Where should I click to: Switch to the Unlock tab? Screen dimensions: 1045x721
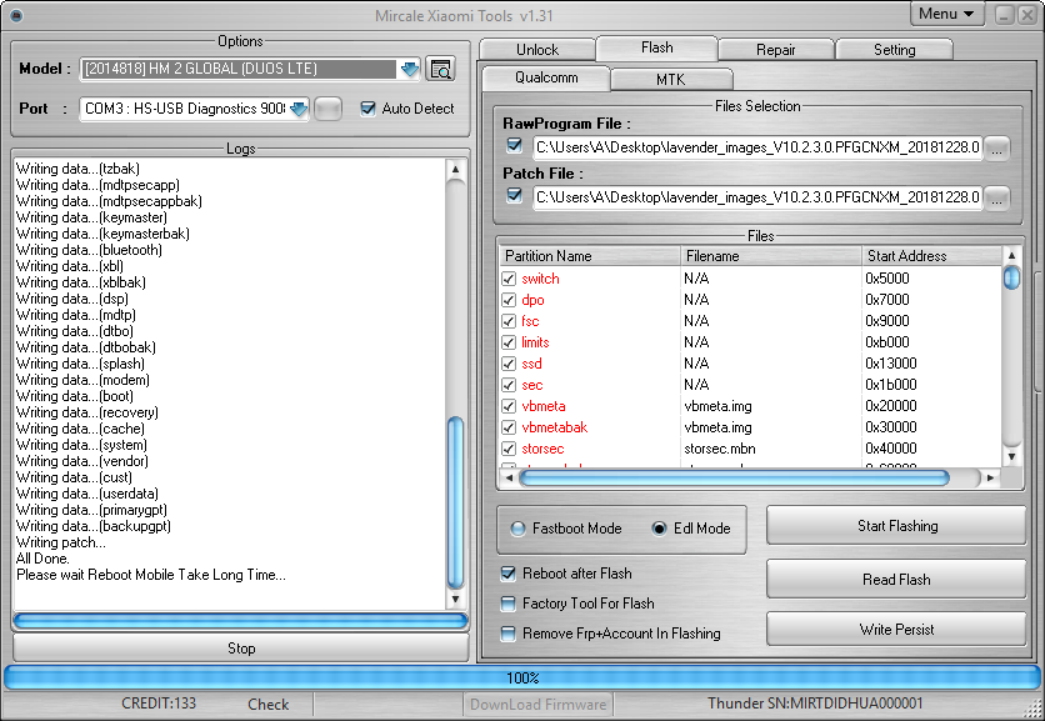coord(537,50)
